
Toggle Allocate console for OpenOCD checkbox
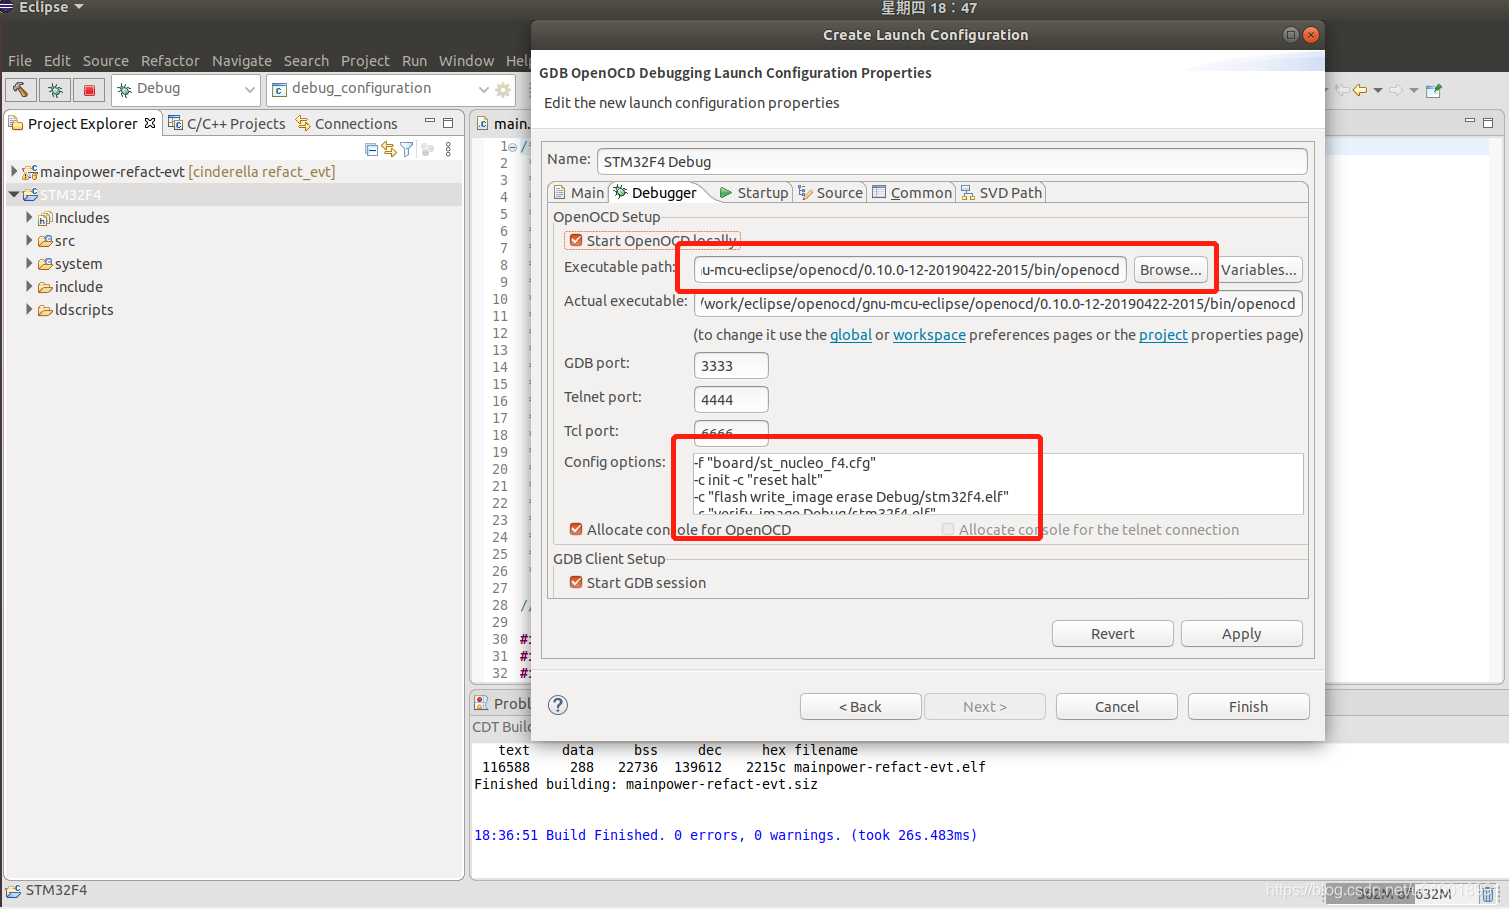tap(576, 529)
